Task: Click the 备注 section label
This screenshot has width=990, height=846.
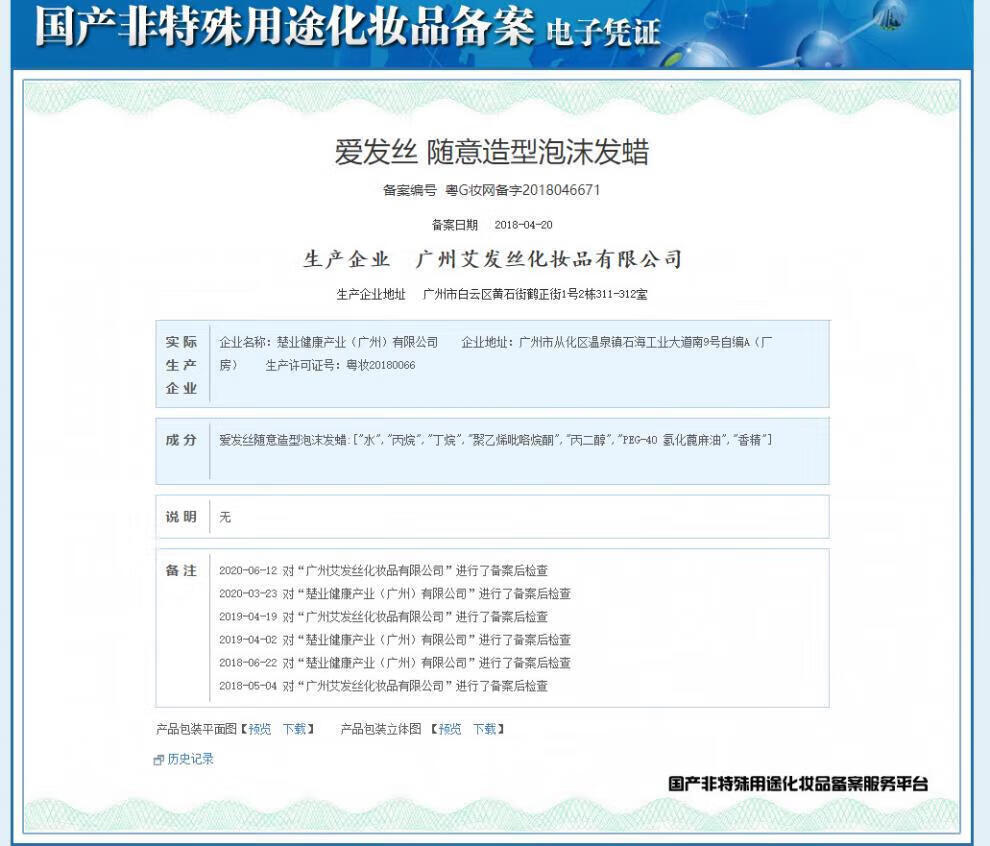Action: point(181,571)
